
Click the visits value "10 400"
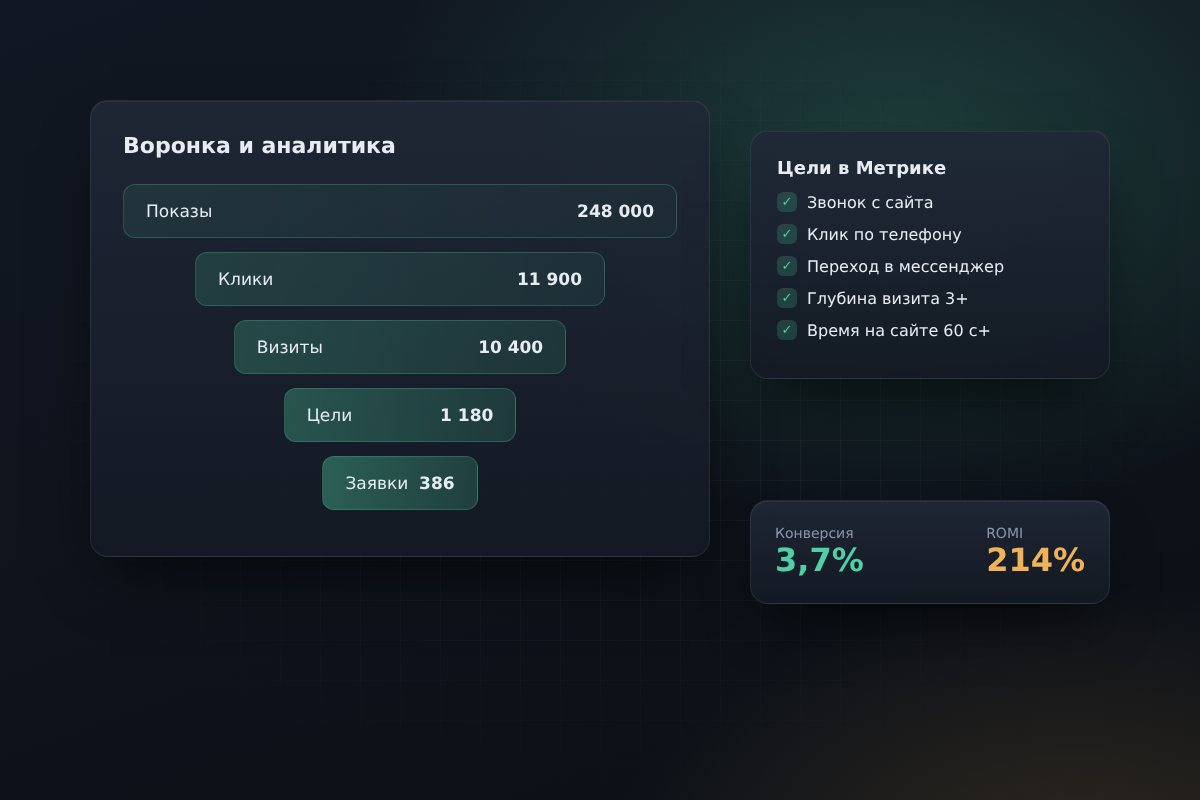click(x=510, y=347)
